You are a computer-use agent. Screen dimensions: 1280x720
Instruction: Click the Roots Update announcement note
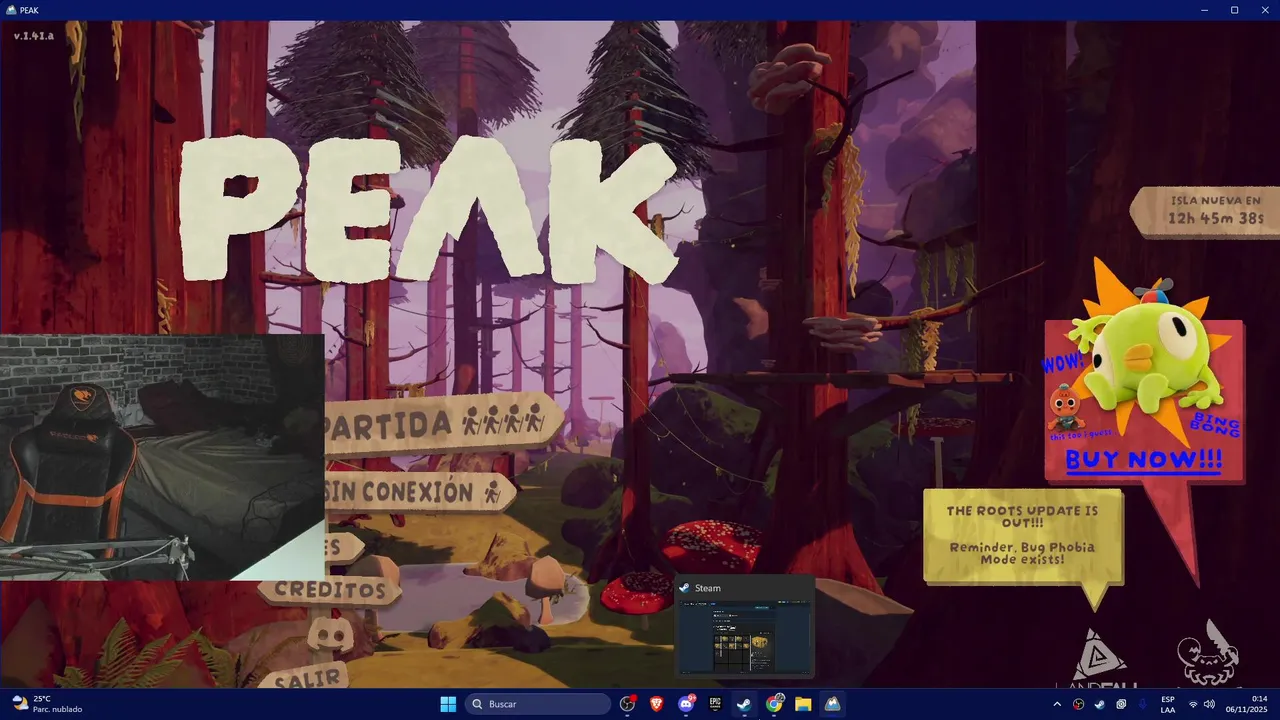click(x=1022, y=536)
